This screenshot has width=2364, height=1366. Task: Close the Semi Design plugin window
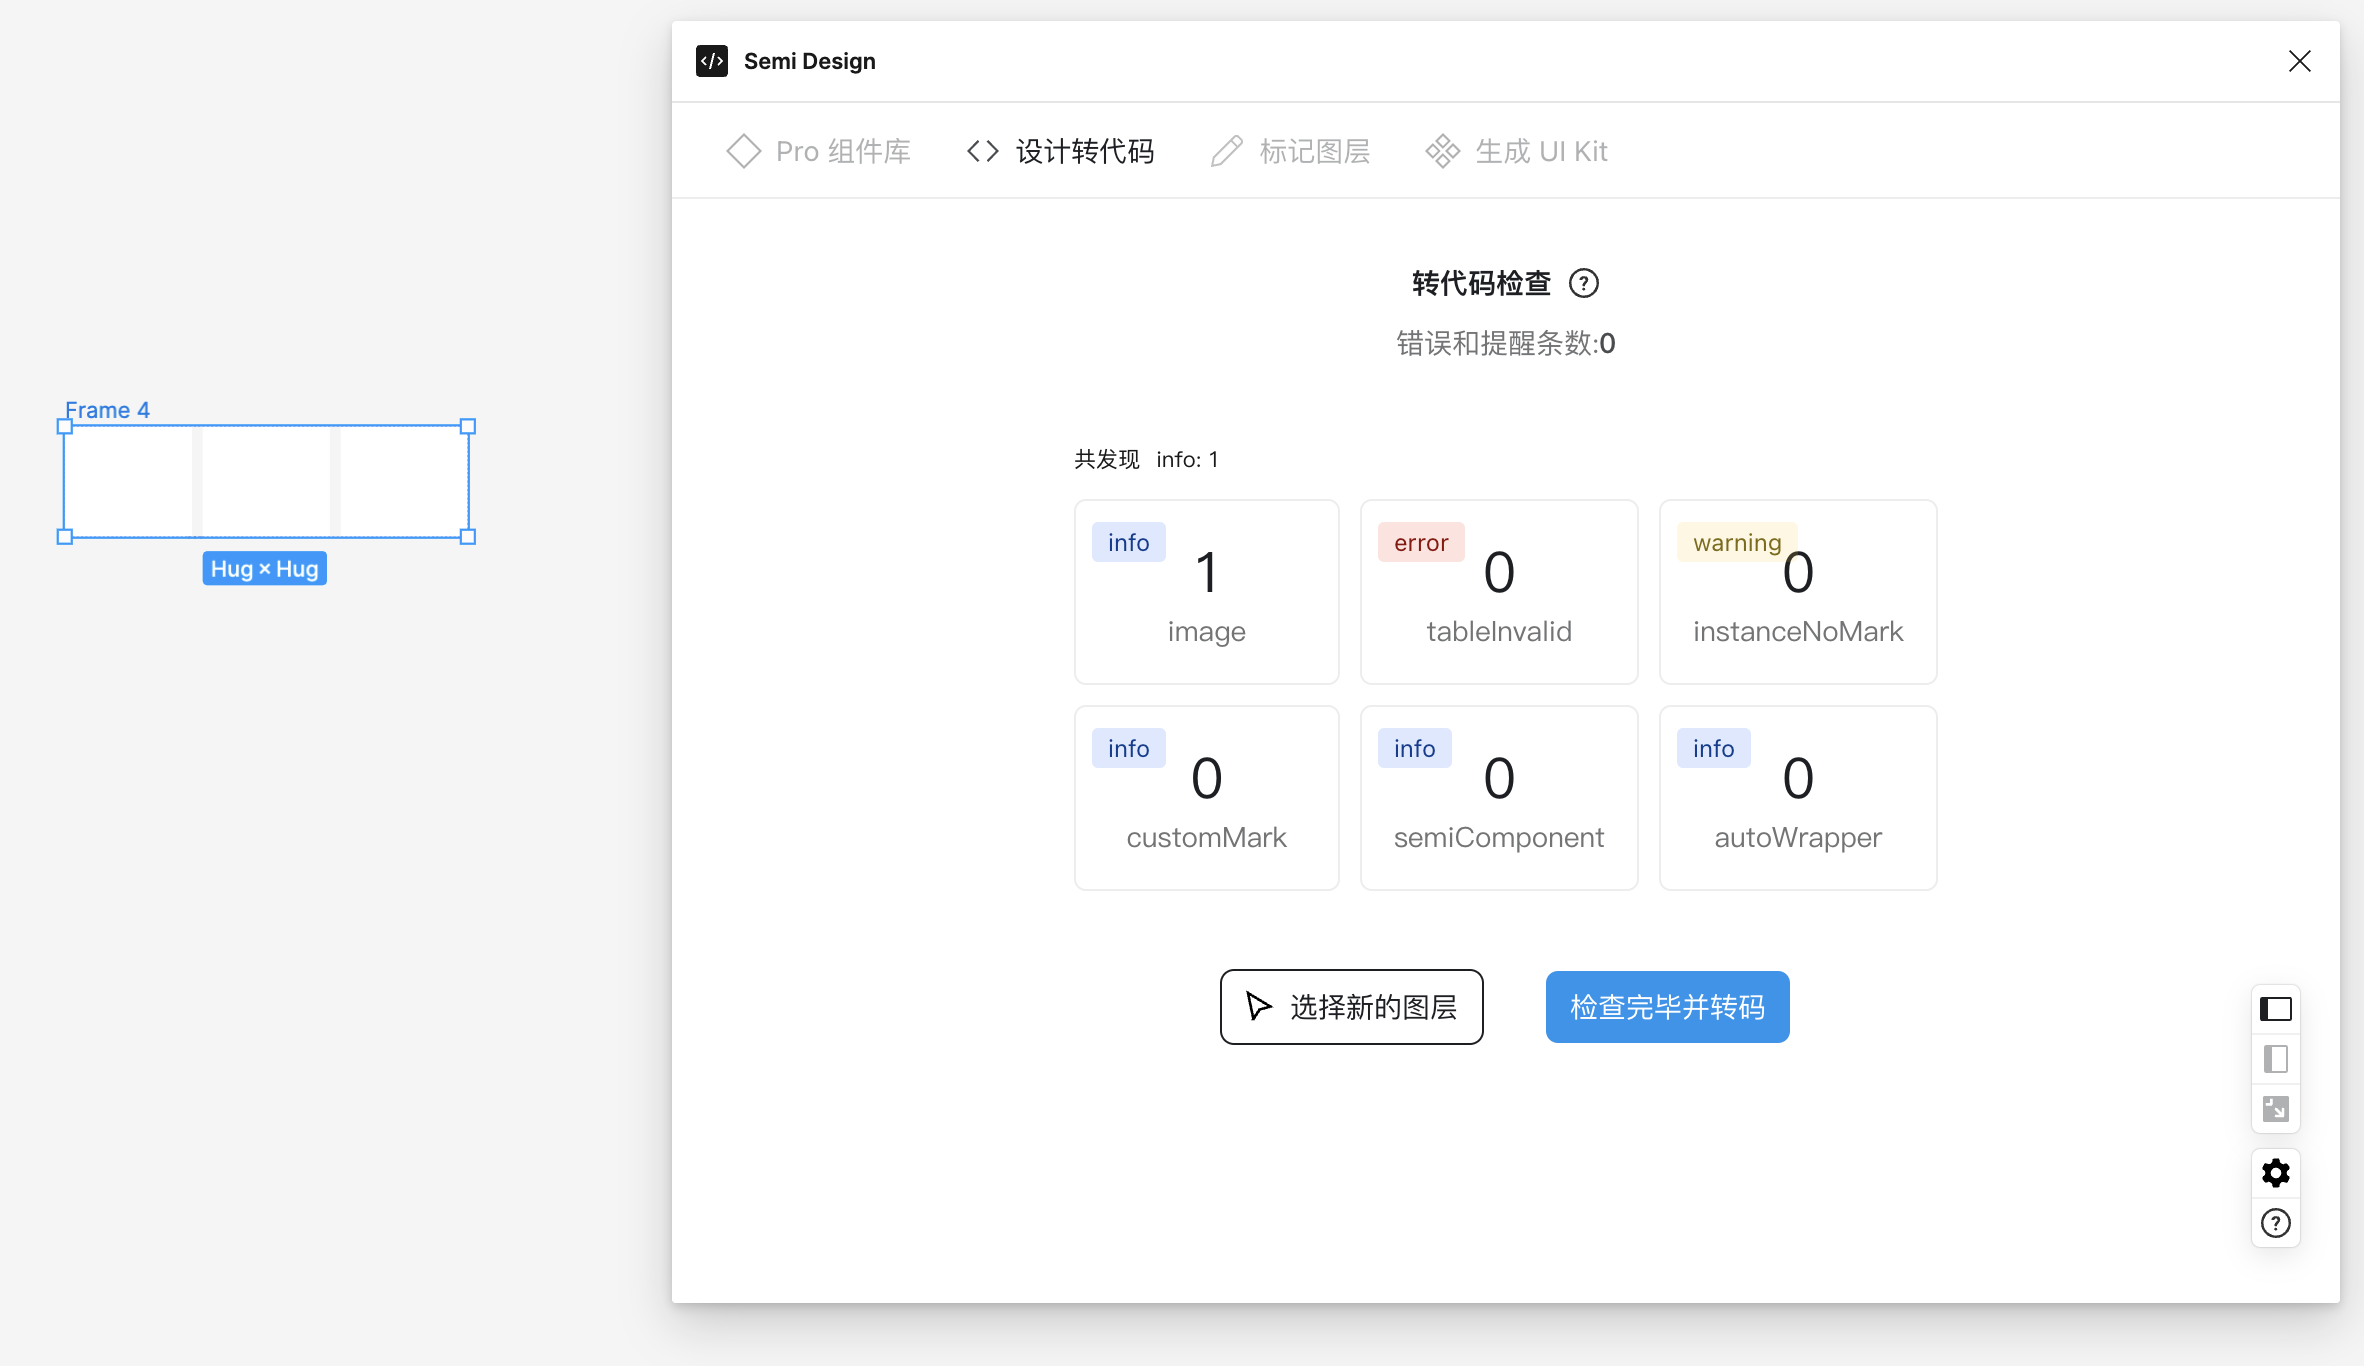point(2299,61)
